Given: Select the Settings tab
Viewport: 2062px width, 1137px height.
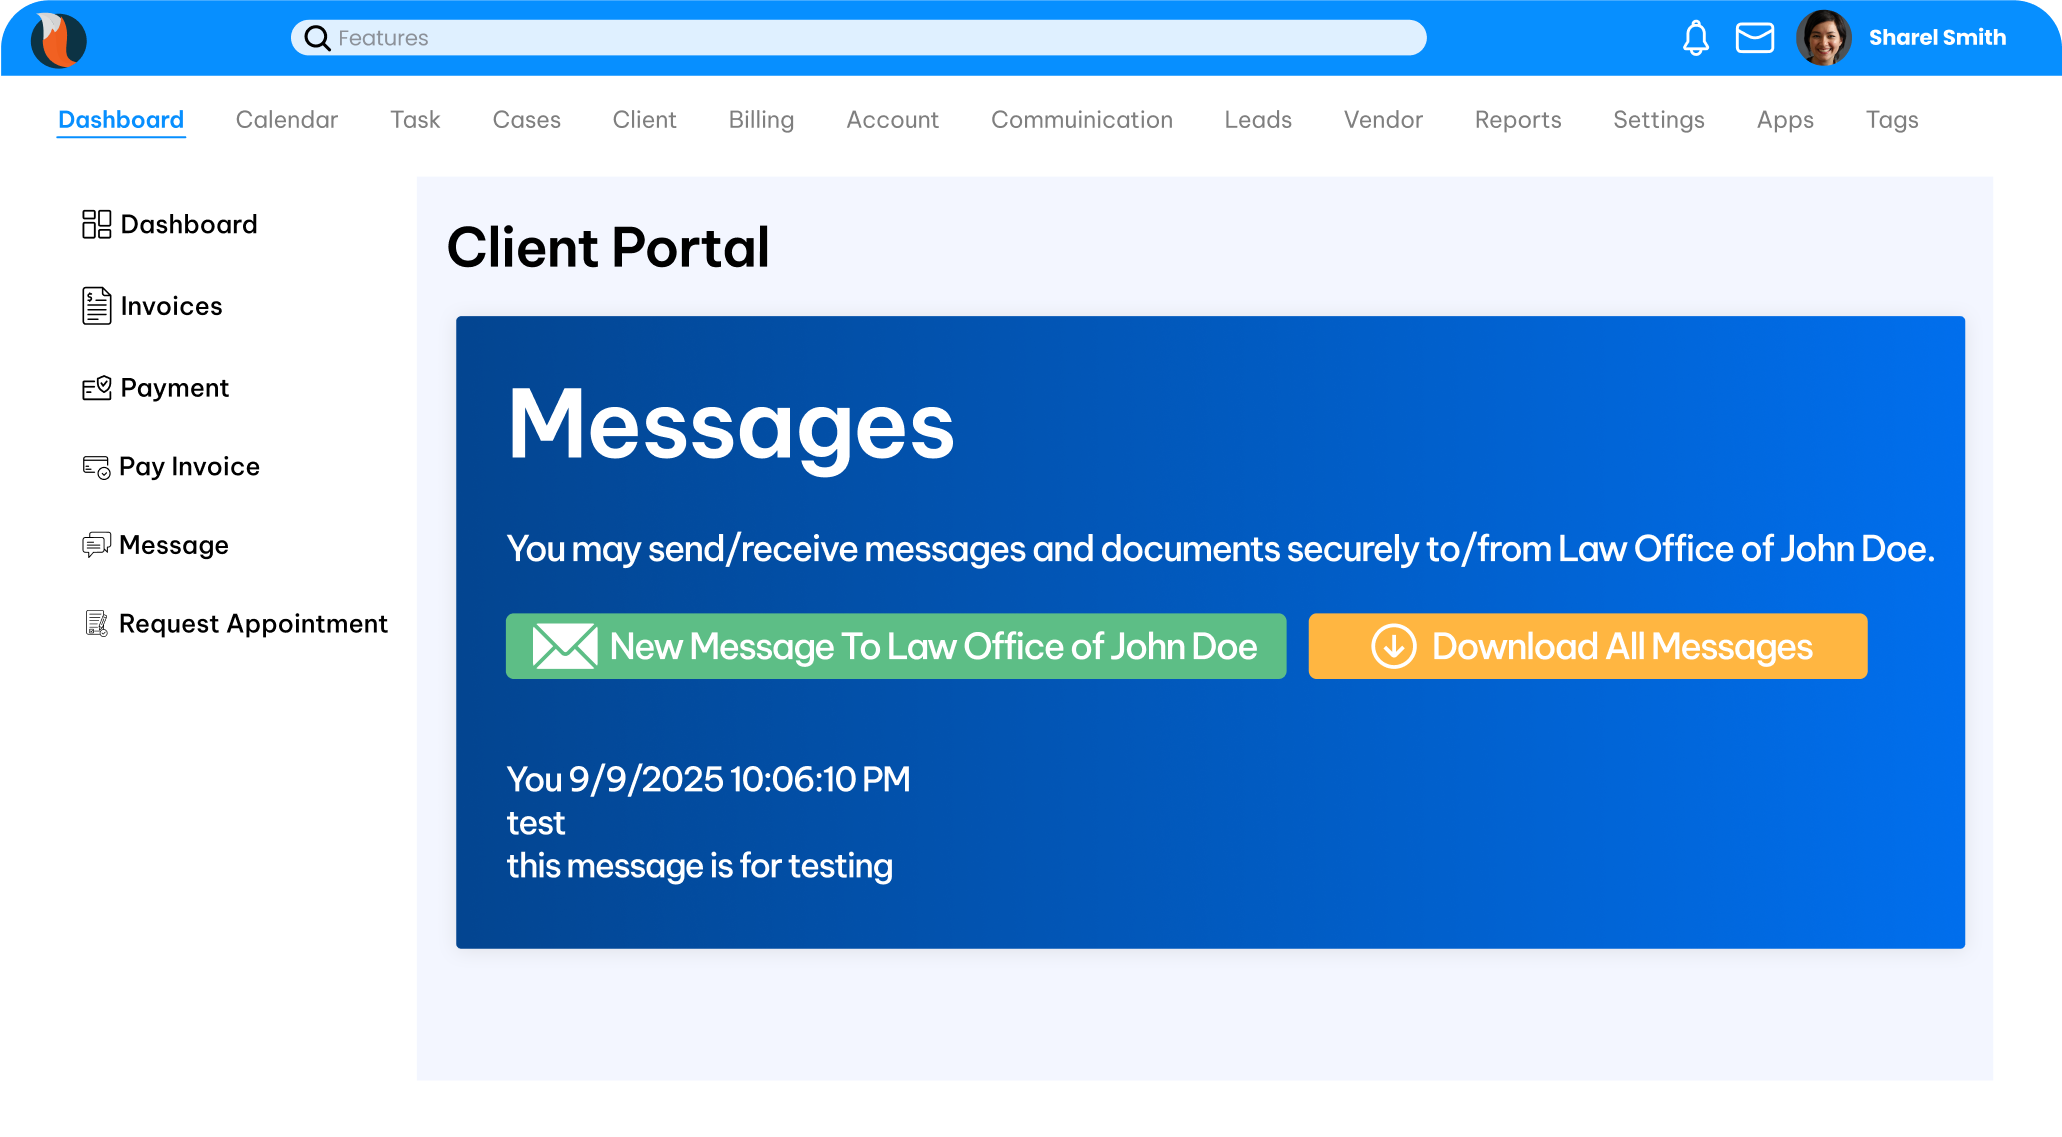Looking at the screenshot, I should [x=1658, y=120].
